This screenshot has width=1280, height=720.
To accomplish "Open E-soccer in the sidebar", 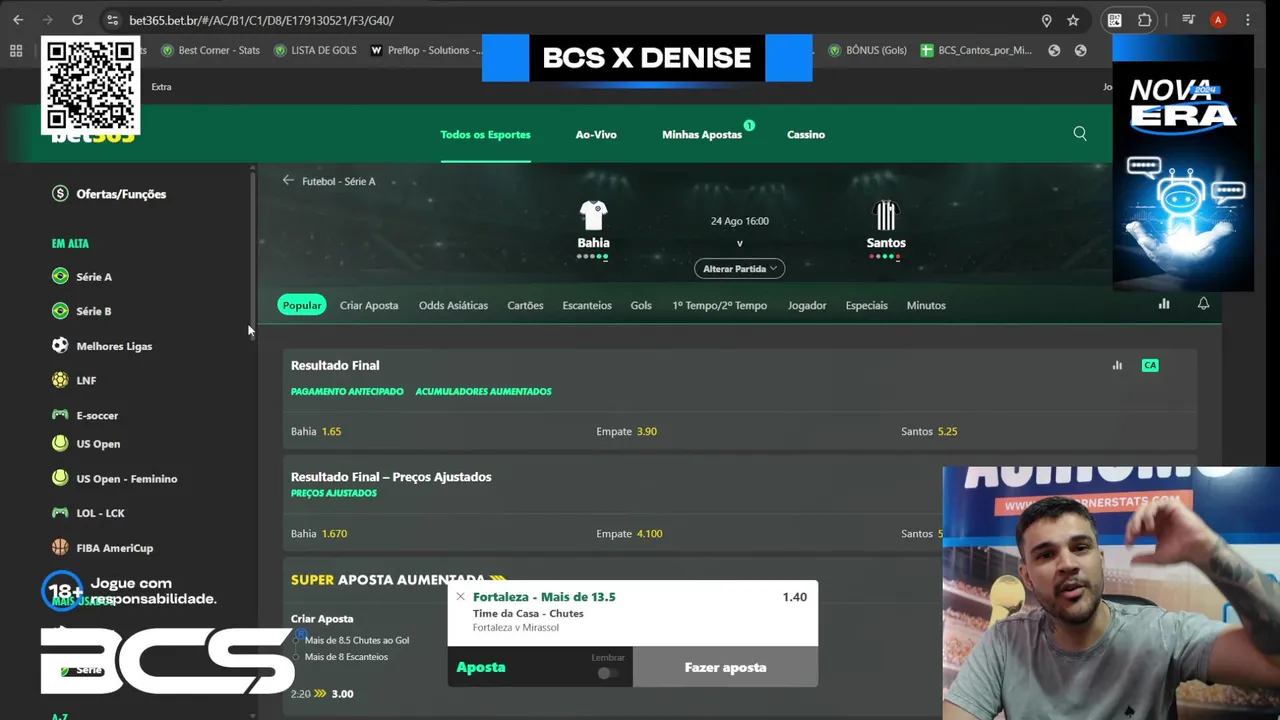I will point(85,415).
